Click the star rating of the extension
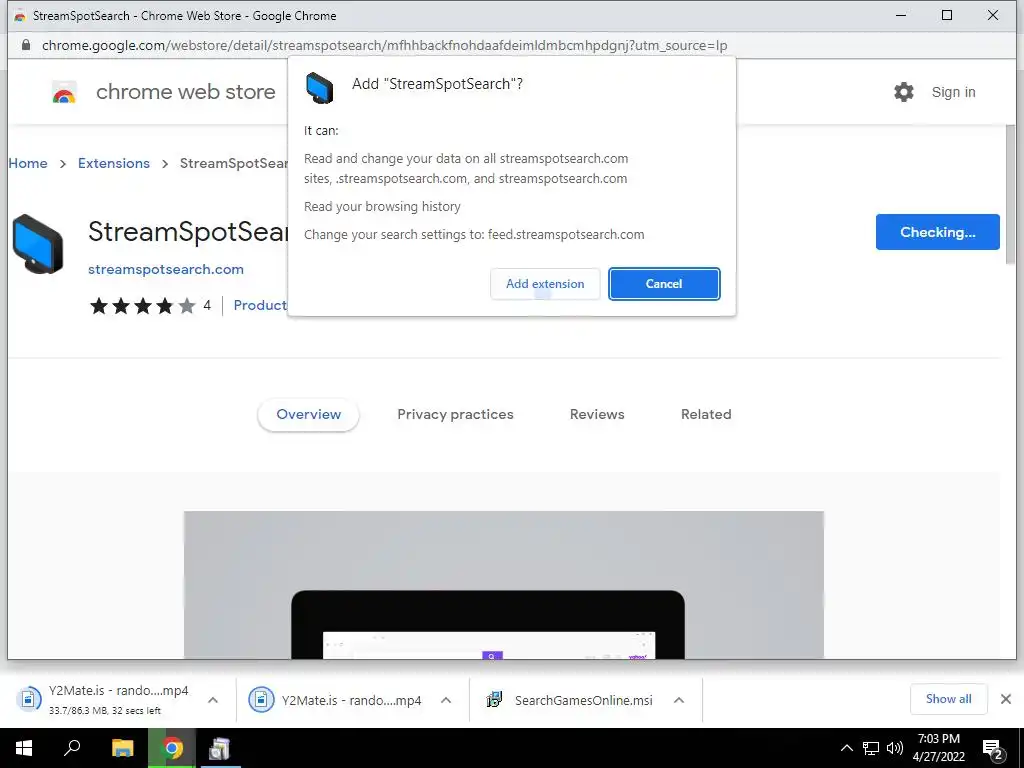This screenshot has height=768, width=1024. click(x=142, y=306)
